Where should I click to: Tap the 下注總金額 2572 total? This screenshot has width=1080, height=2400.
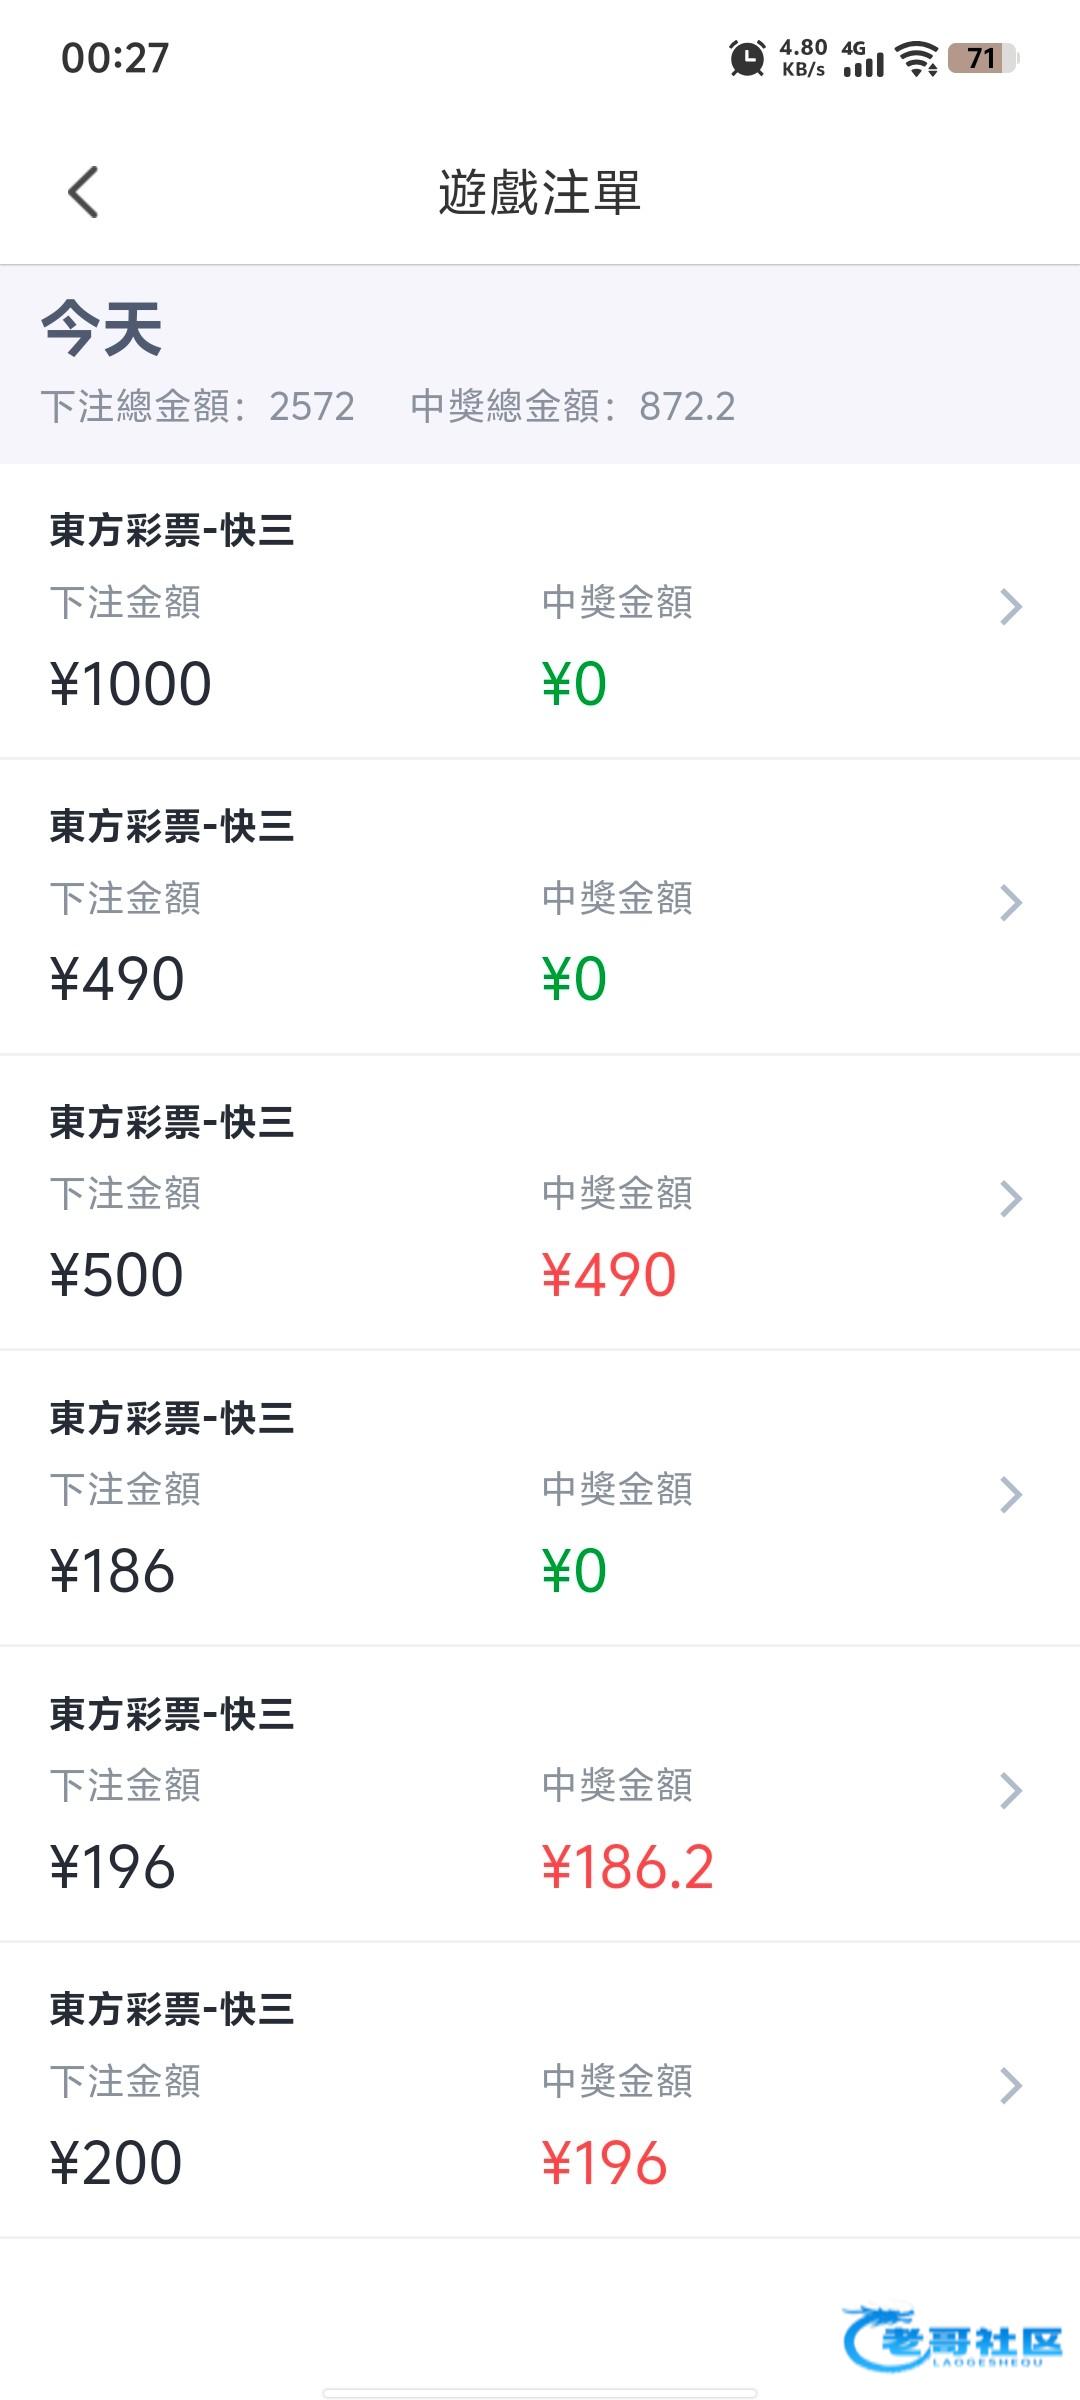(198, 407)
